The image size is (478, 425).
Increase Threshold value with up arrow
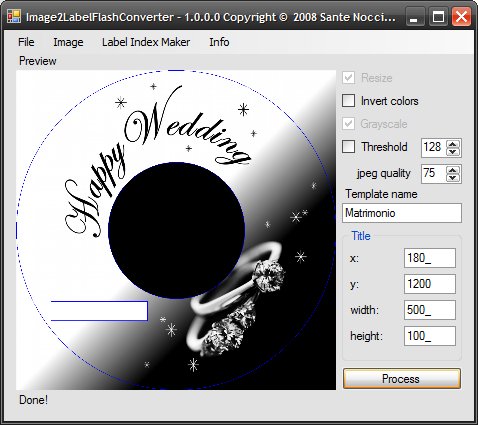click(453, 144)
